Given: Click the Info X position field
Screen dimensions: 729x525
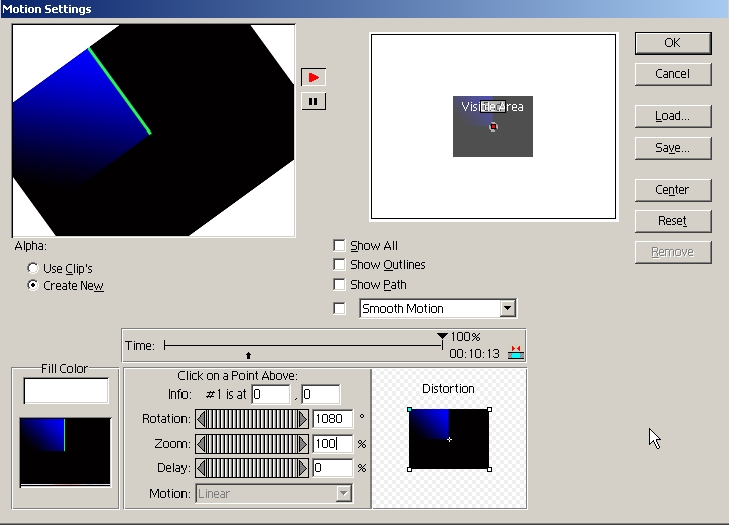Looking at the screenshot, I should tap(271, 394).
